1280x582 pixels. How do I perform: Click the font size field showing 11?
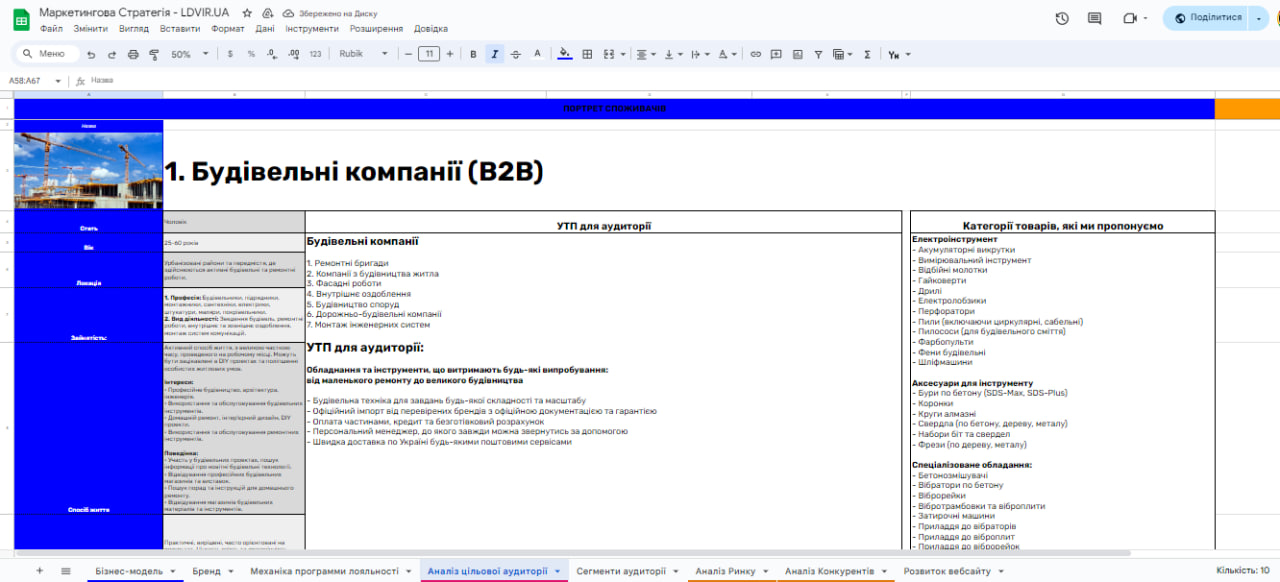pyautogui.click(x=429, y=54)
